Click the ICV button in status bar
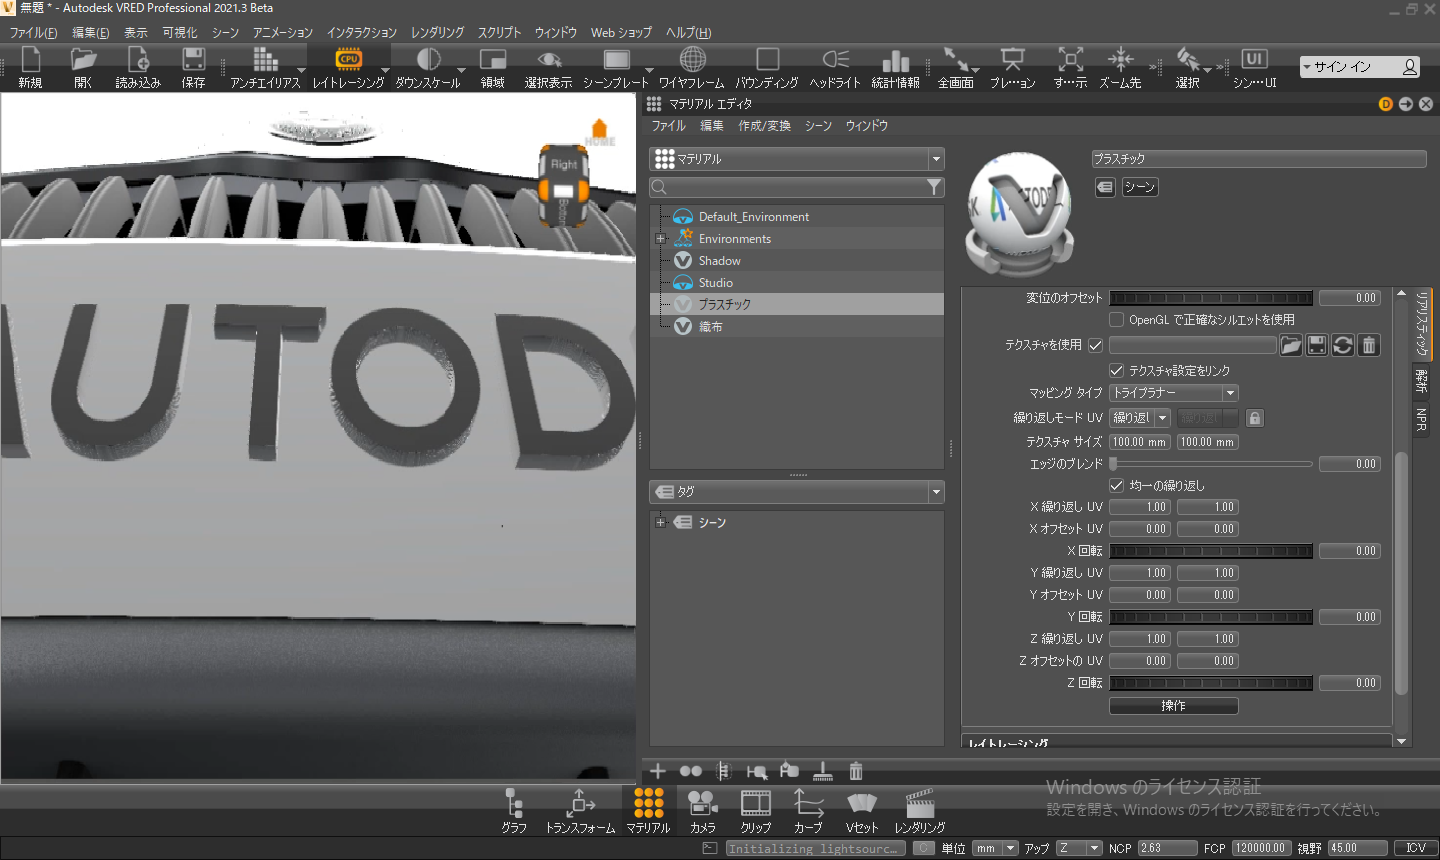The width and height of the screenshot is (1440, 860). click(x=1416, y=848)
